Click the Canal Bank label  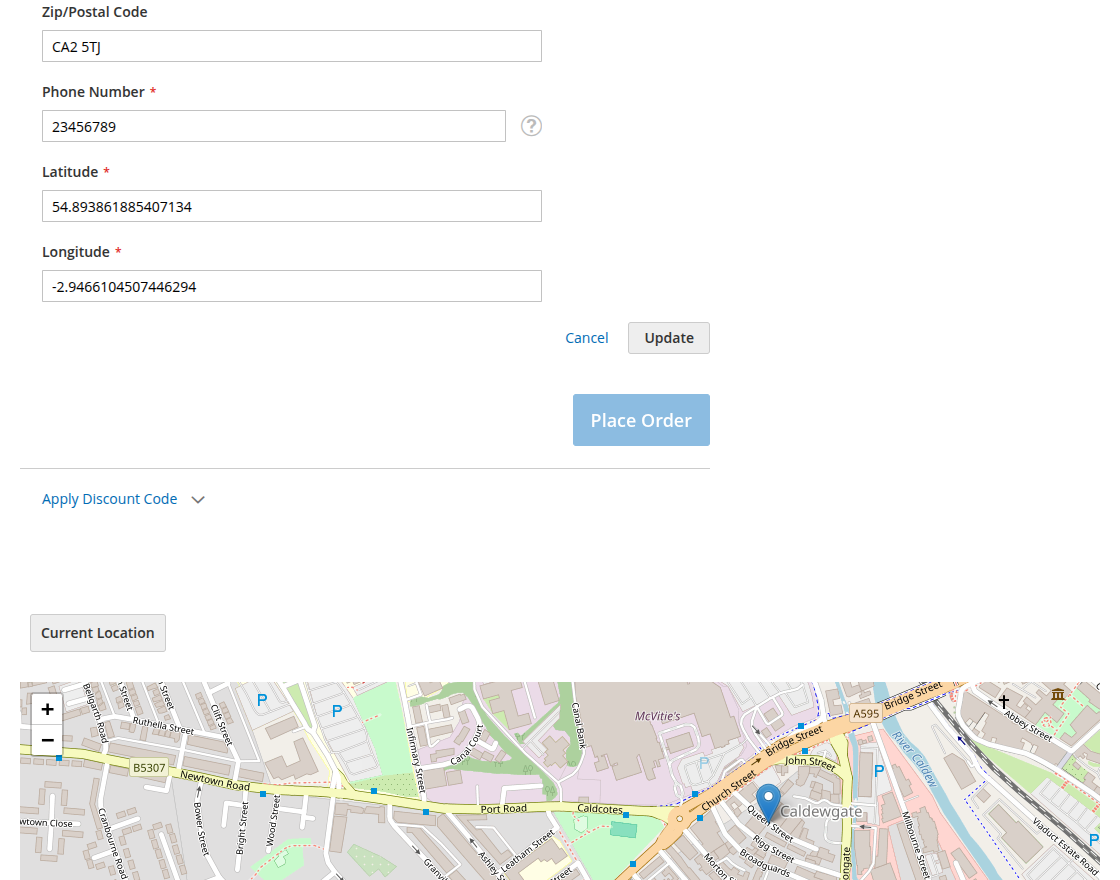pos(579,724)
